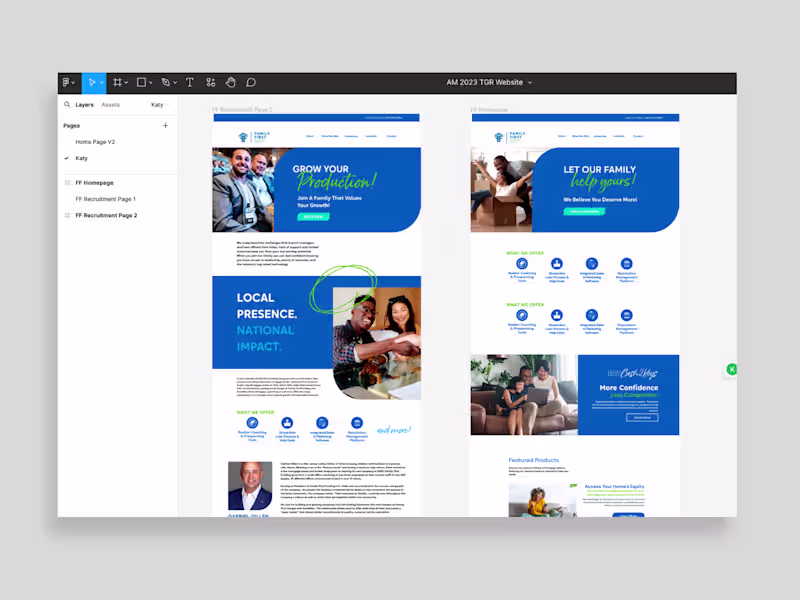The height and width of the screenshot is (600, 800).
Task: Select the Local Presence National Impact text
Action: (266, 322)
